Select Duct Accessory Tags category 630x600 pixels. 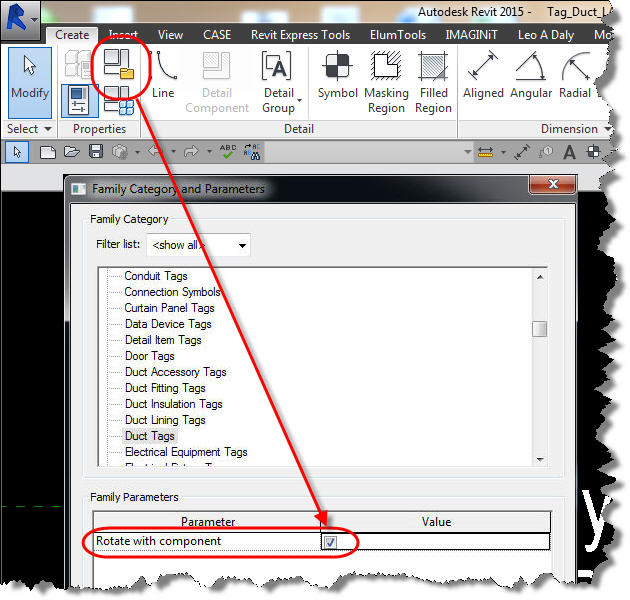point(176,373)
